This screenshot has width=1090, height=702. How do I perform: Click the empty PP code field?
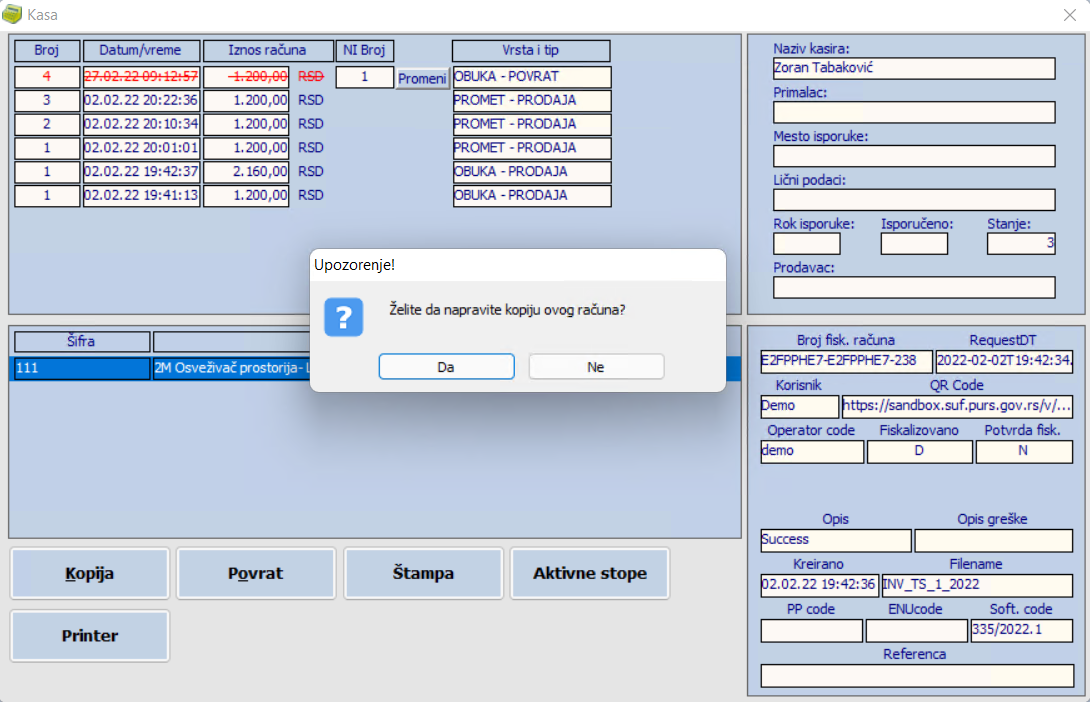811,630
